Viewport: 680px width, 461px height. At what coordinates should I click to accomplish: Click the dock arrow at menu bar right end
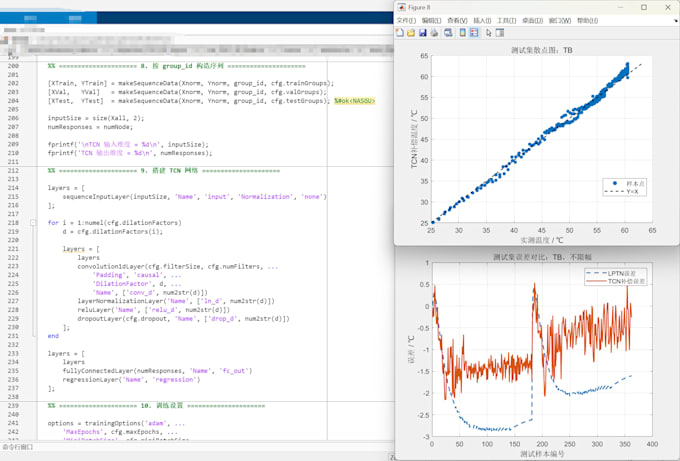pos(676,20)
